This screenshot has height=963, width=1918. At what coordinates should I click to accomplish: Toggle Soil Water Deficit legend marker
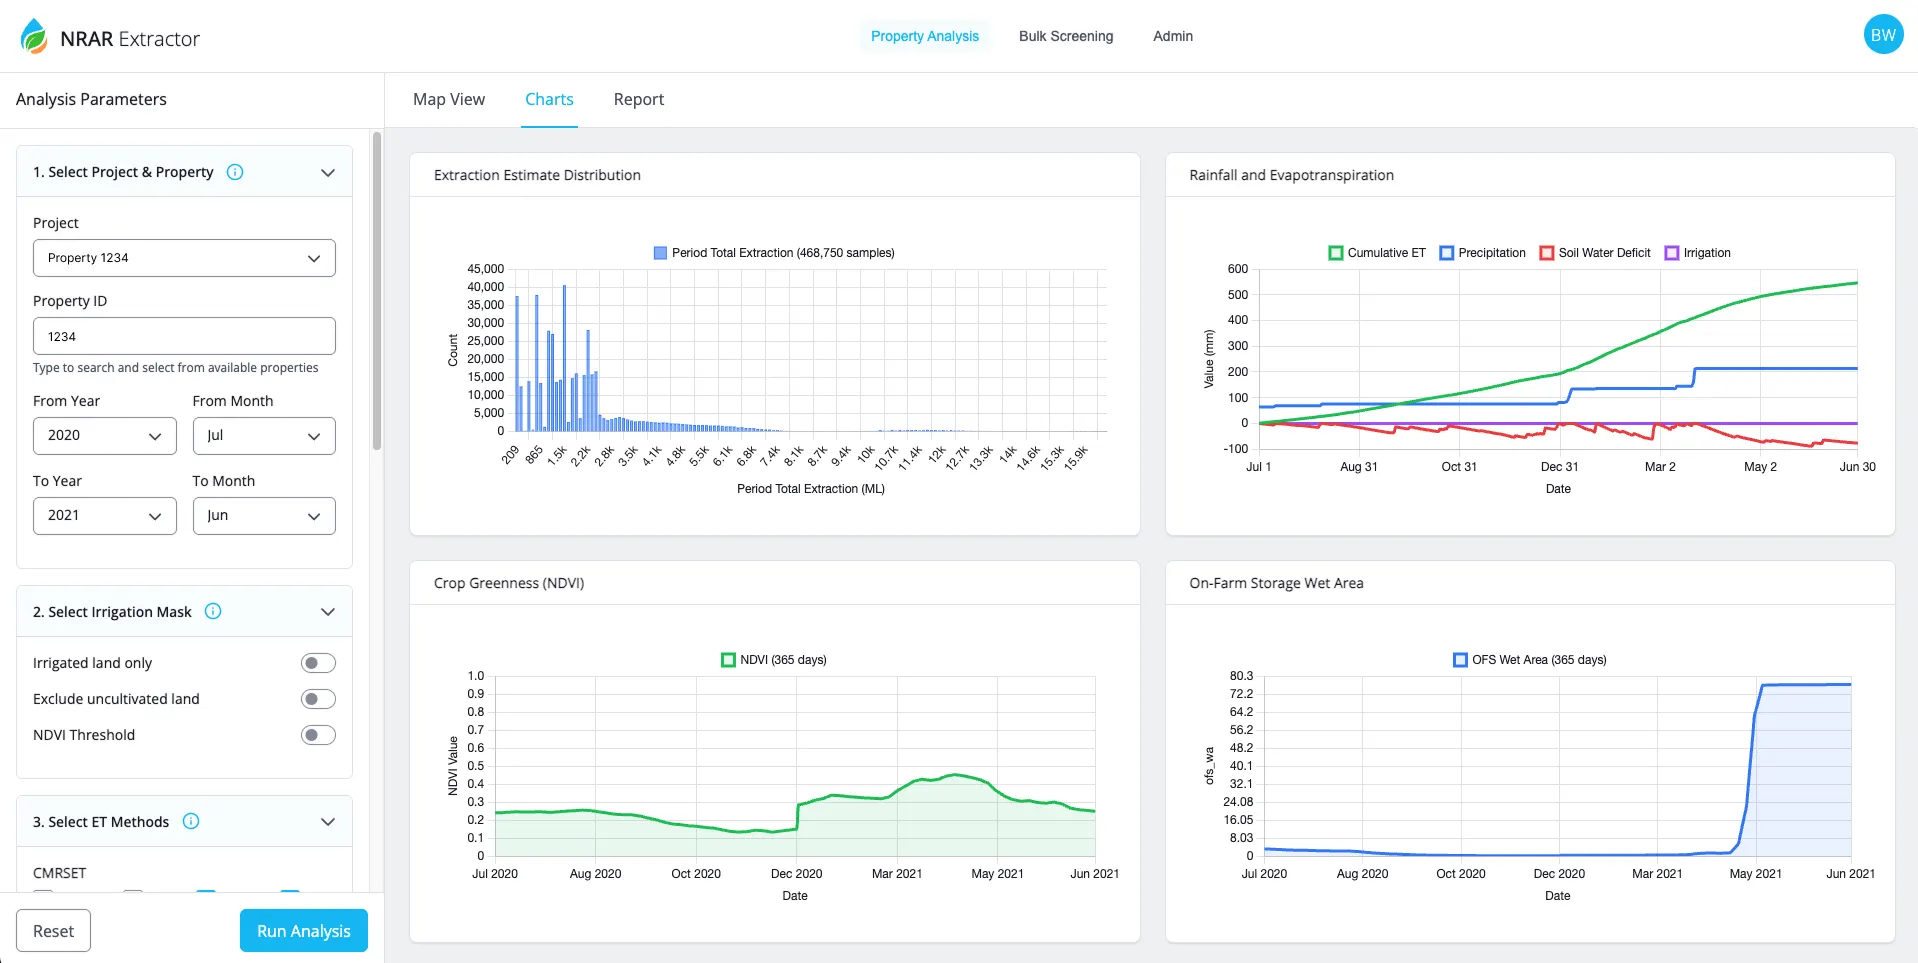coord(1546,253)
